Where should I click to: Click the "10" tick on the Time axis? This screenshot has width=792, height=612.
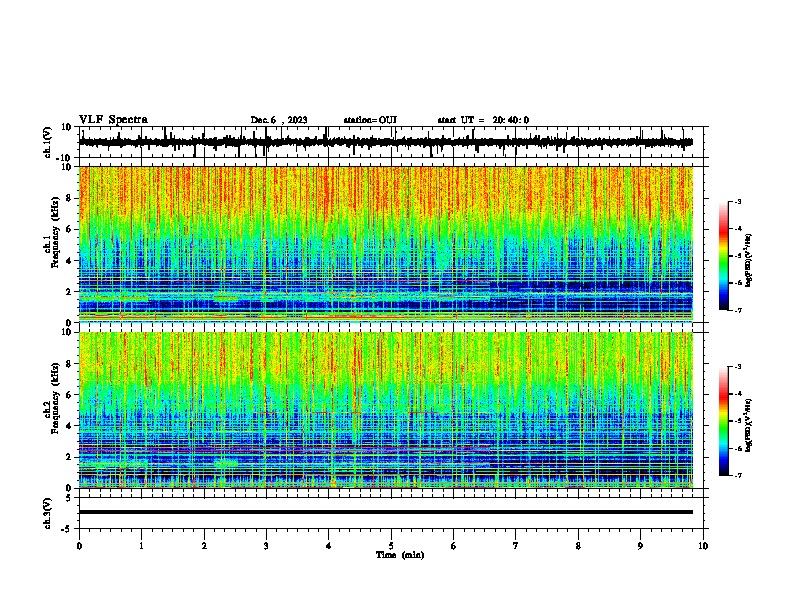[x=703, y=546]
